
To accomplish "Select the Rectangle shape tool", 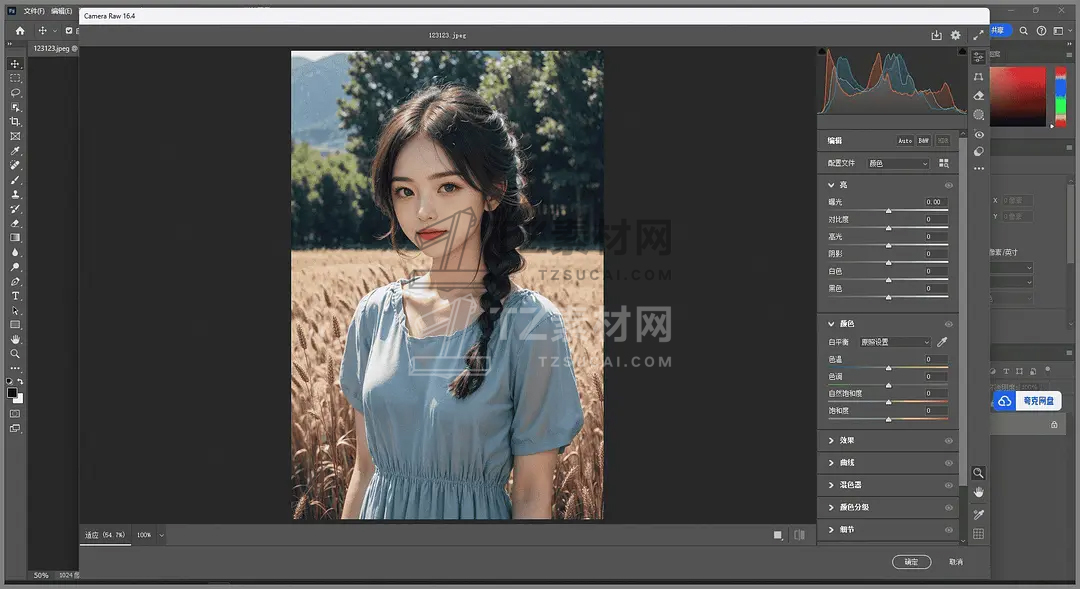I will click(15, 324).
